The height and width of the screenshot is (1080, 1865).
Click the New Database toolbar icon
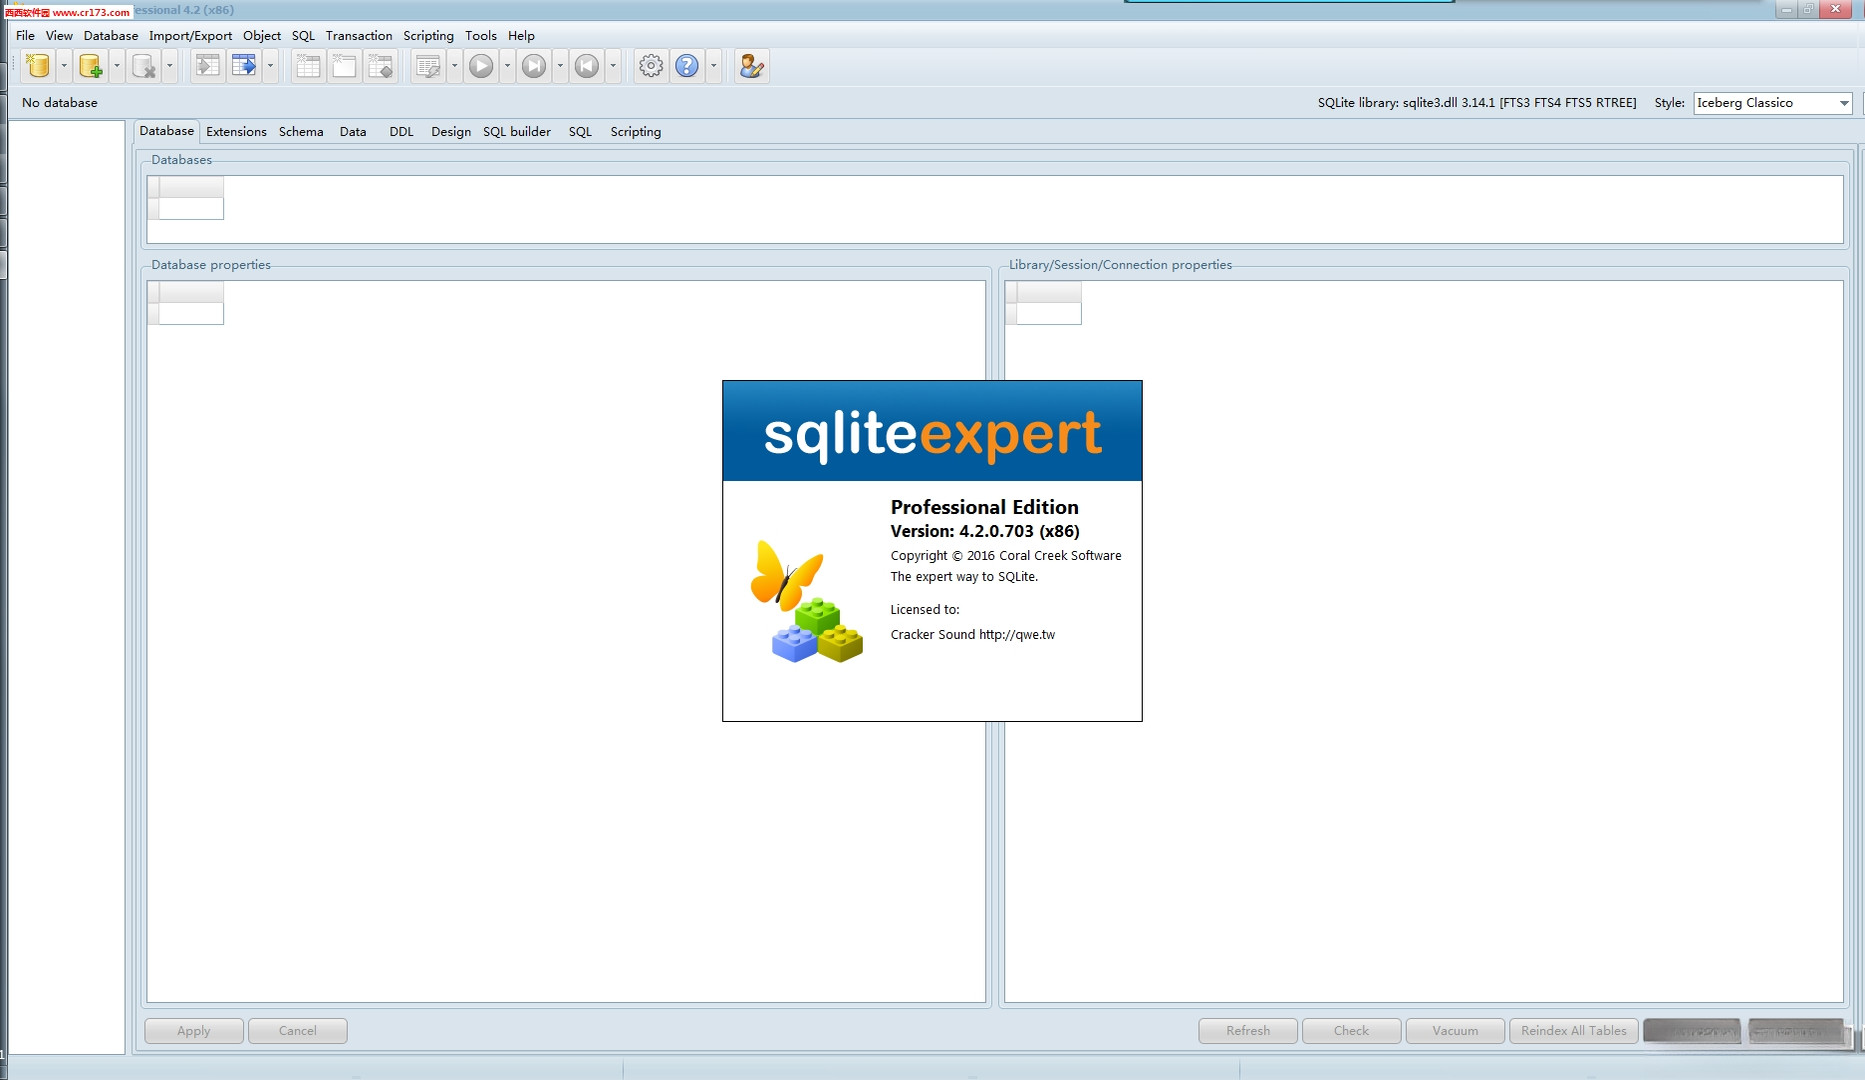(38, 66)
